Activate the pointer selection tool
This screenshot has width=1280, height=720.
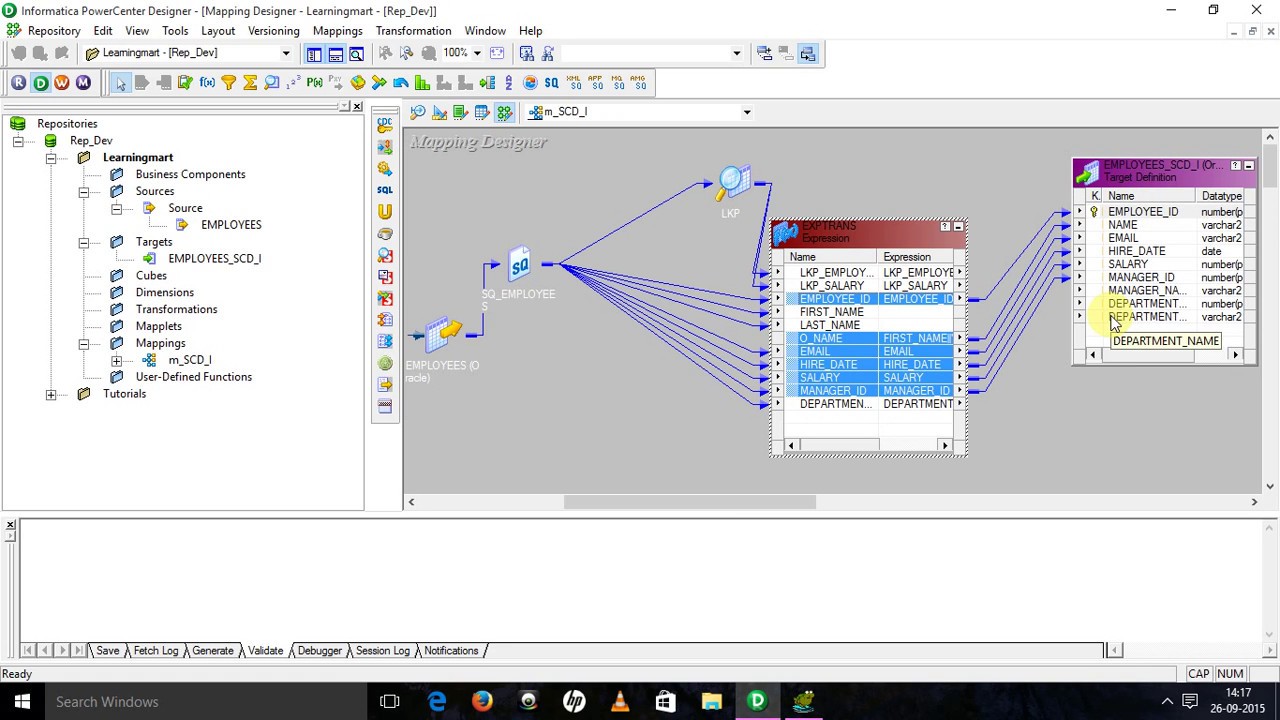[x=120, y=83]
